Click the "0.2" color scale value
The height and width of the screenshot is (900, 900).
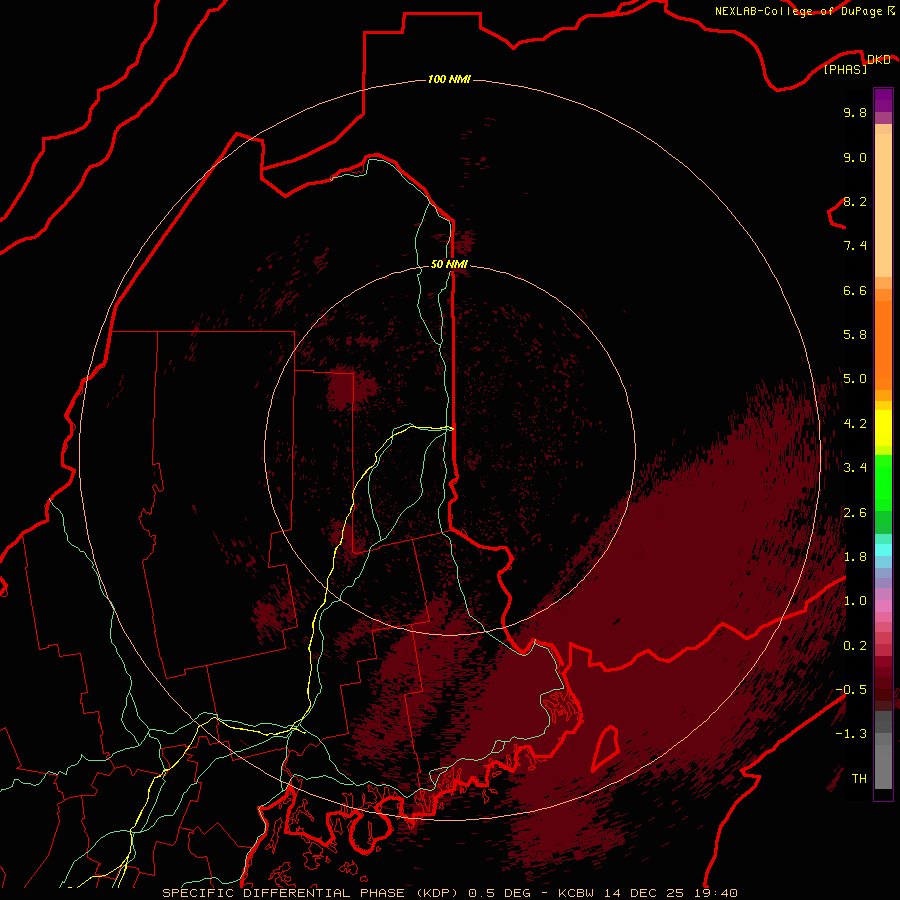tap(855, 646)
